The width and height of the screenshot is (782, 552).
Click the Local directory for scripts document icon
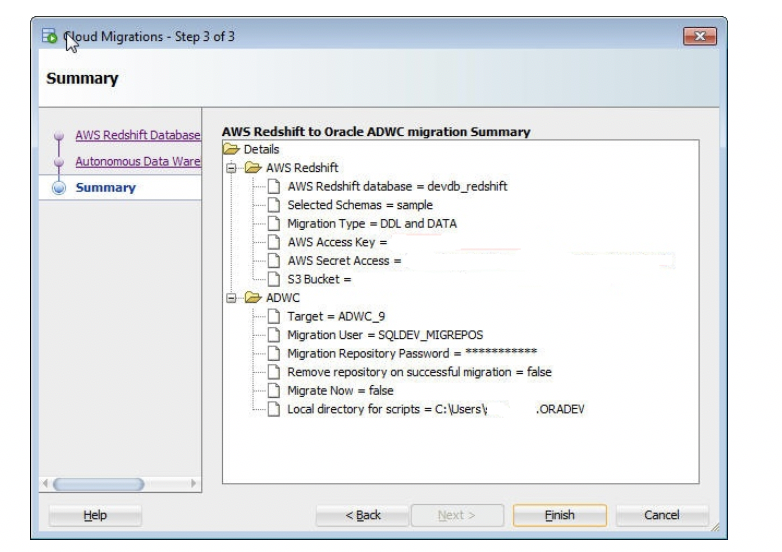click(x=273, y=409)
